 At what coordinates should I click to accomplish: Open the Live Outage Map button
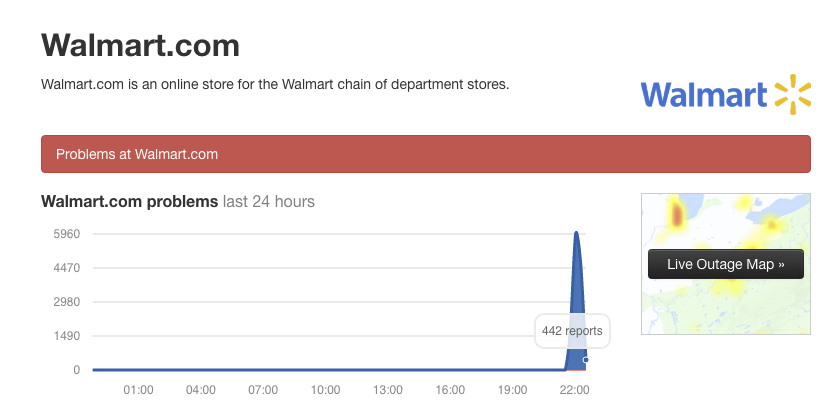coord(725,264)
